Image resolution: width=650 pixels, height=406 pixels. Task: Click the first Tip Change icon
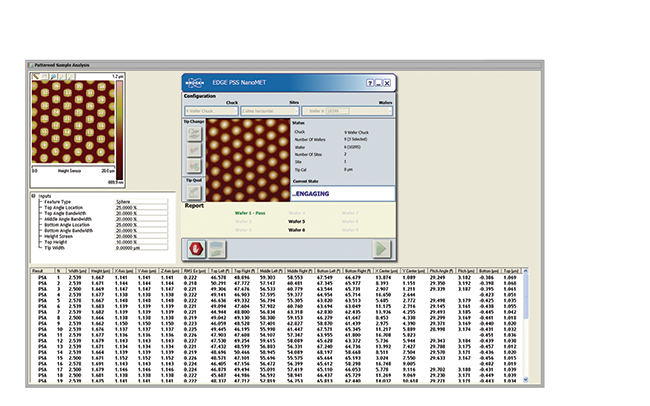(x=192, y=133)
